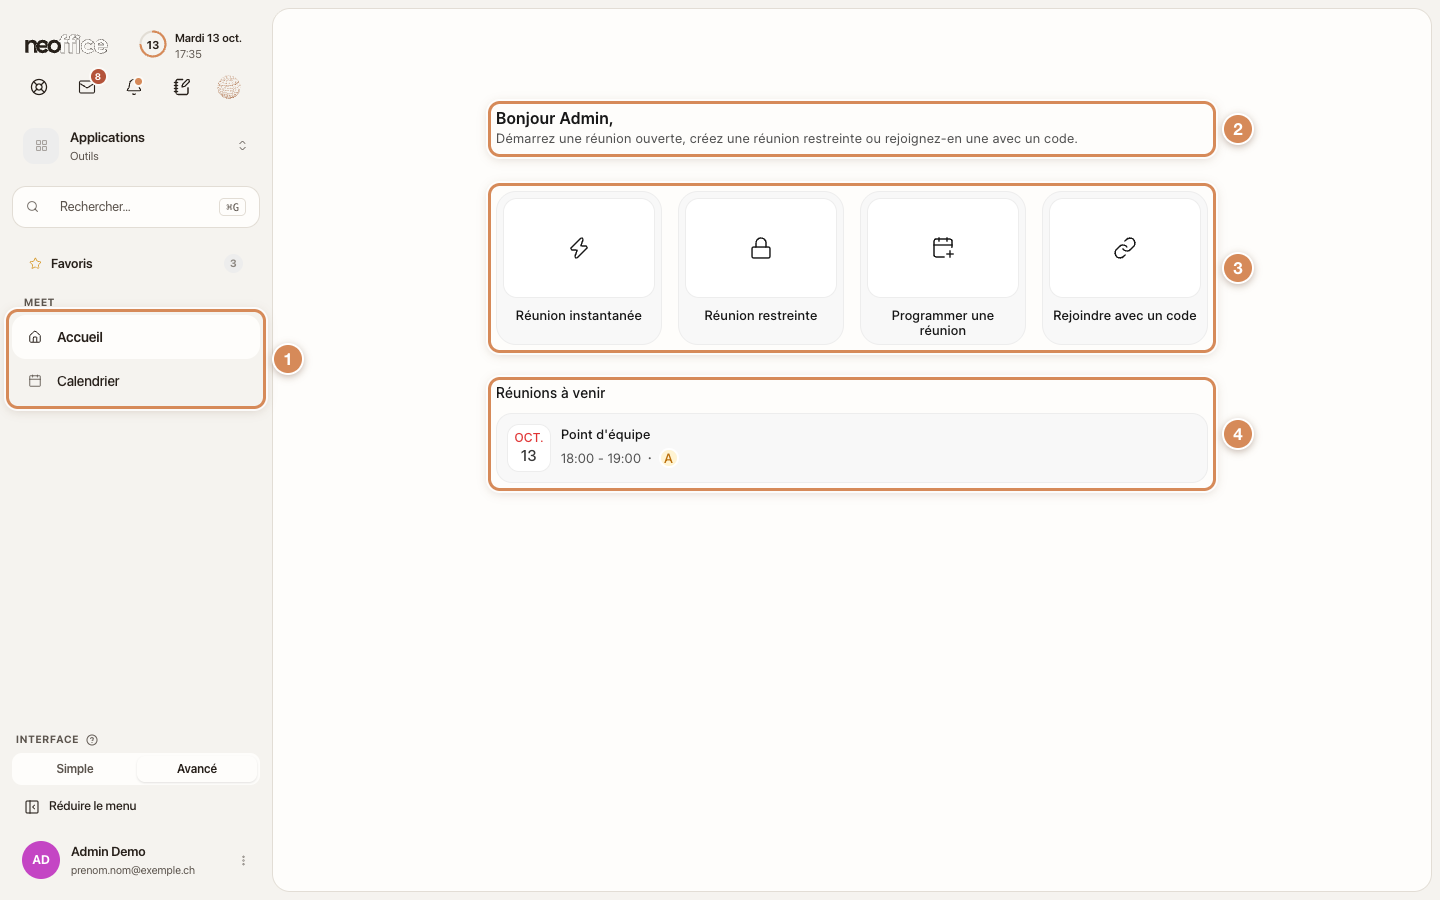Click the Bonjour Admin greeting

(x=555, y=118)
